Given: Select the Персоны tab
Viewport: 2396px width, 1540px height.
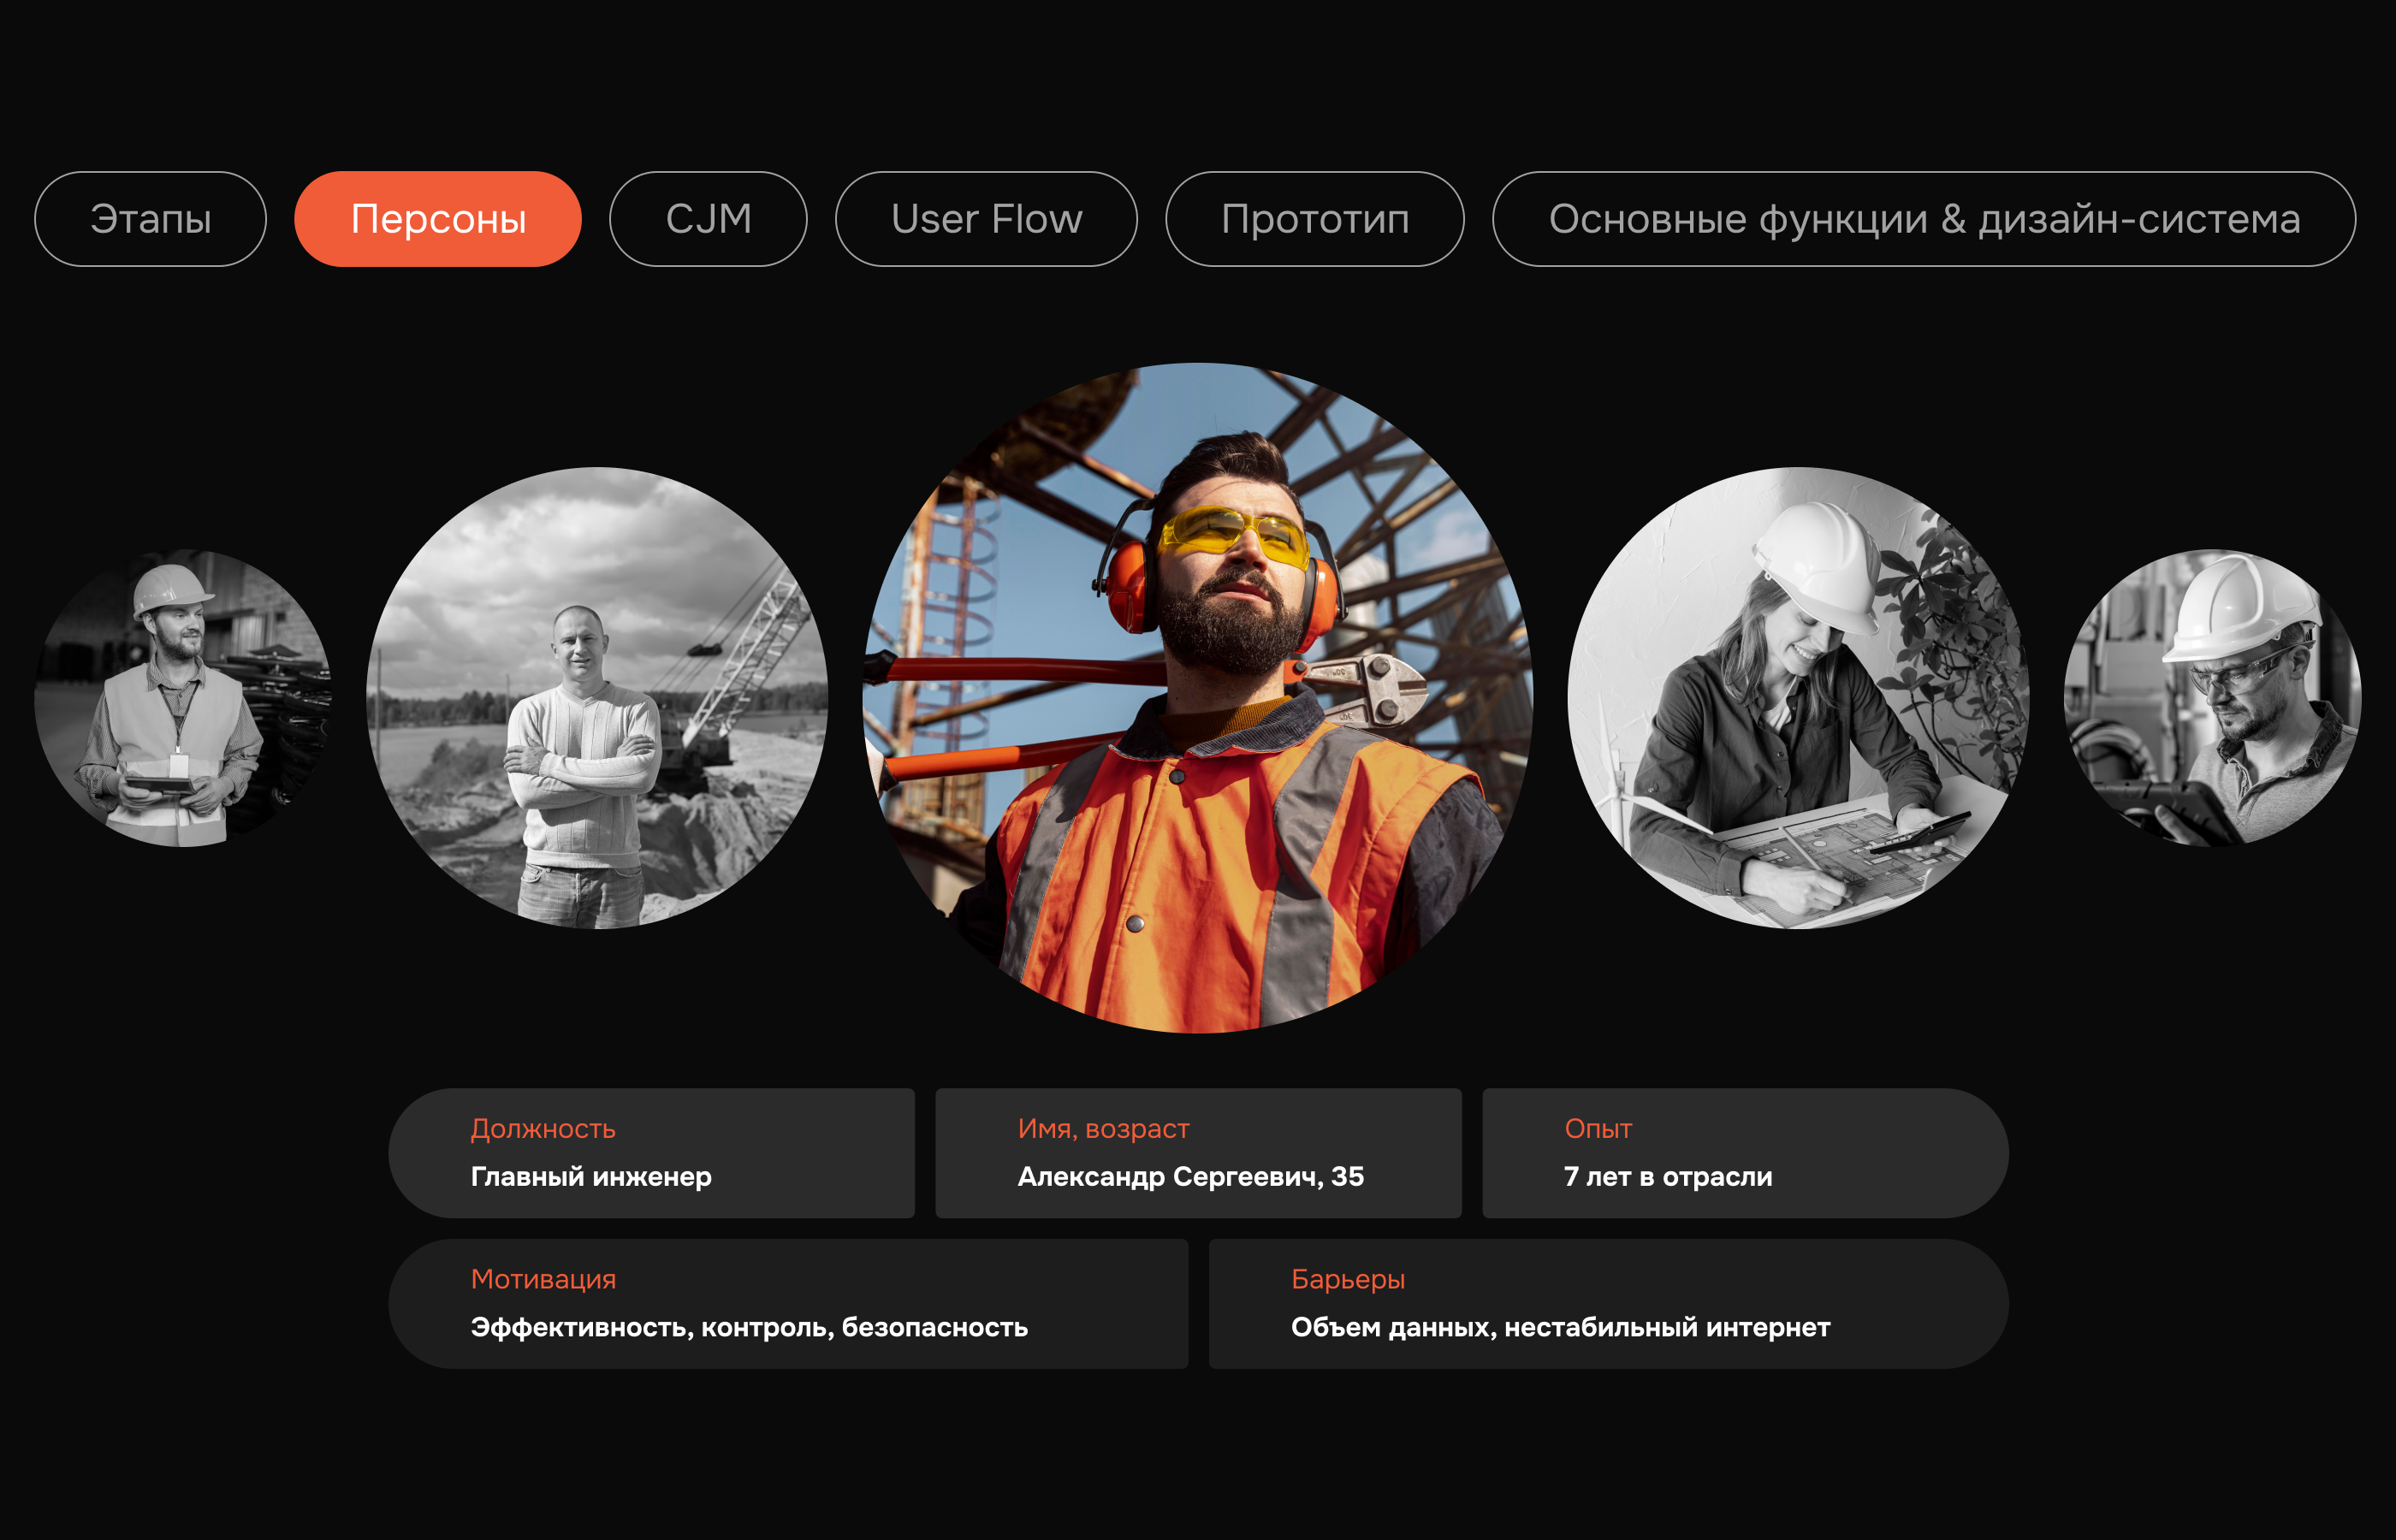Looking at the screenshot, I should (x=437, y=219).
